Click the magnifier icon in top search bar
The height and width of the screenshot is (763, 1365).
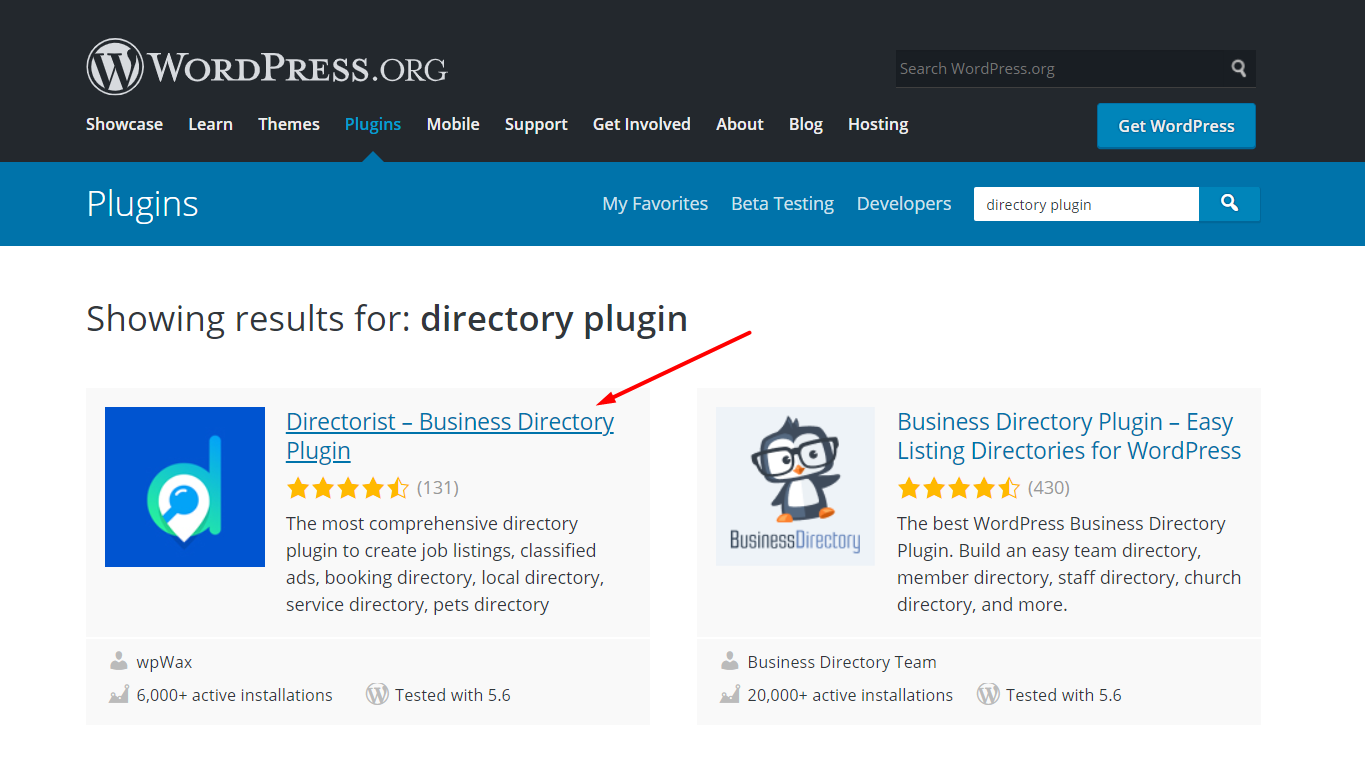(x=1239, y=68)
